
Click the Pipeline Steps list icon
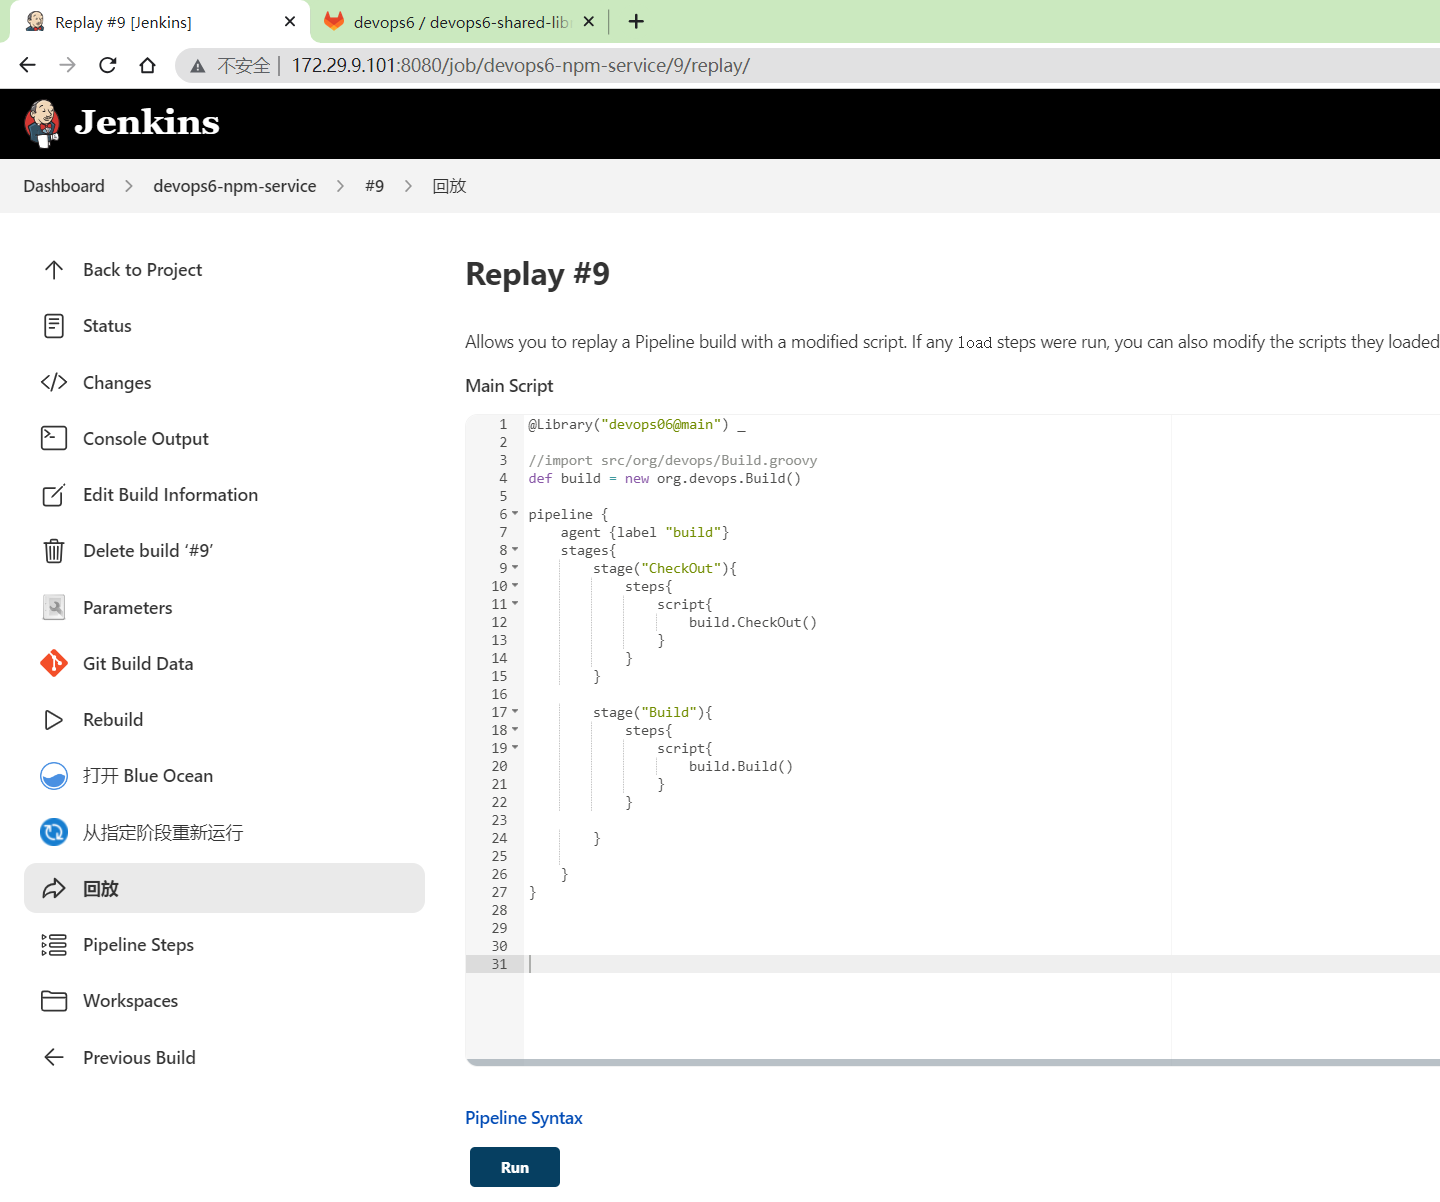(54, 944)
